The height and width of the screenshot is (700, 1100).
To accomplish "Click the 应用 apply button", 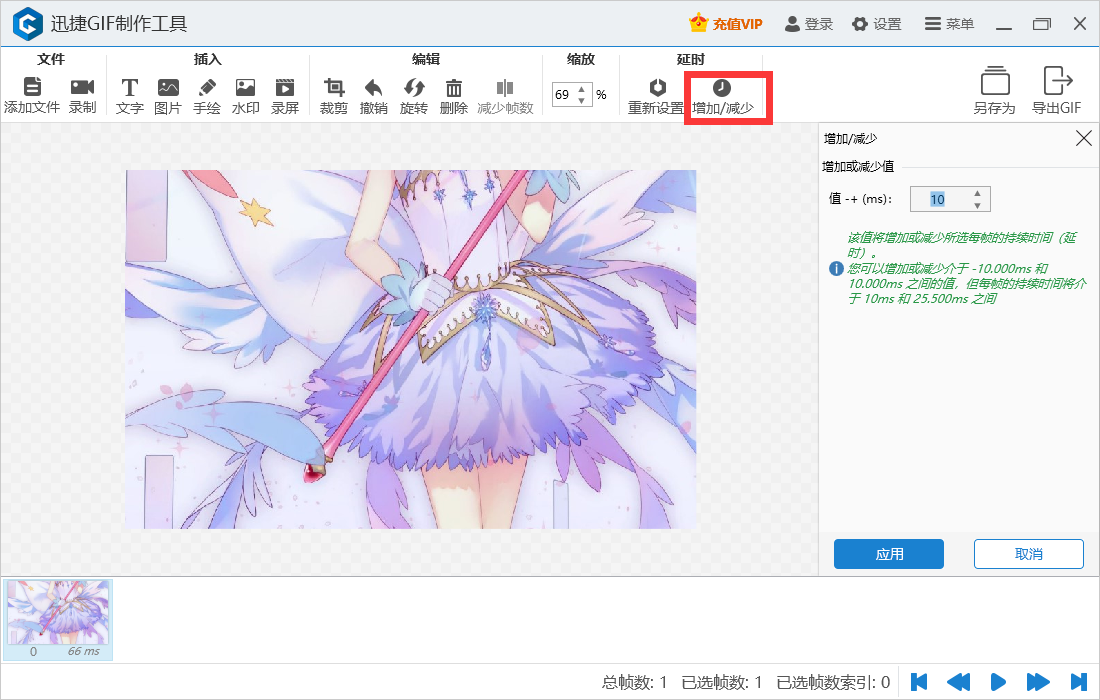I will [889, 554].
